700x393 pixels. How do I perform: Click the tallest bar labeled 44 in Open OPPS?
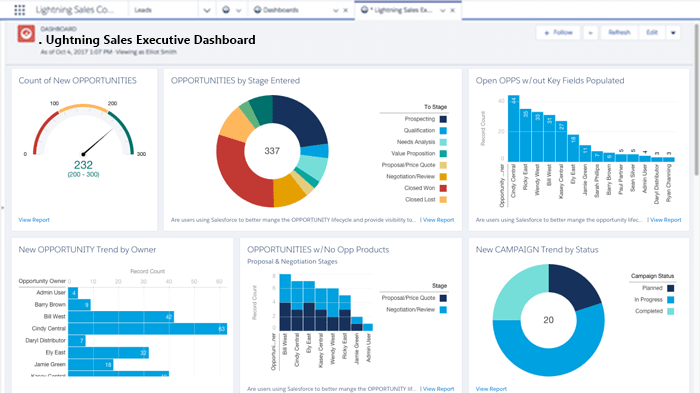point(514,129)
